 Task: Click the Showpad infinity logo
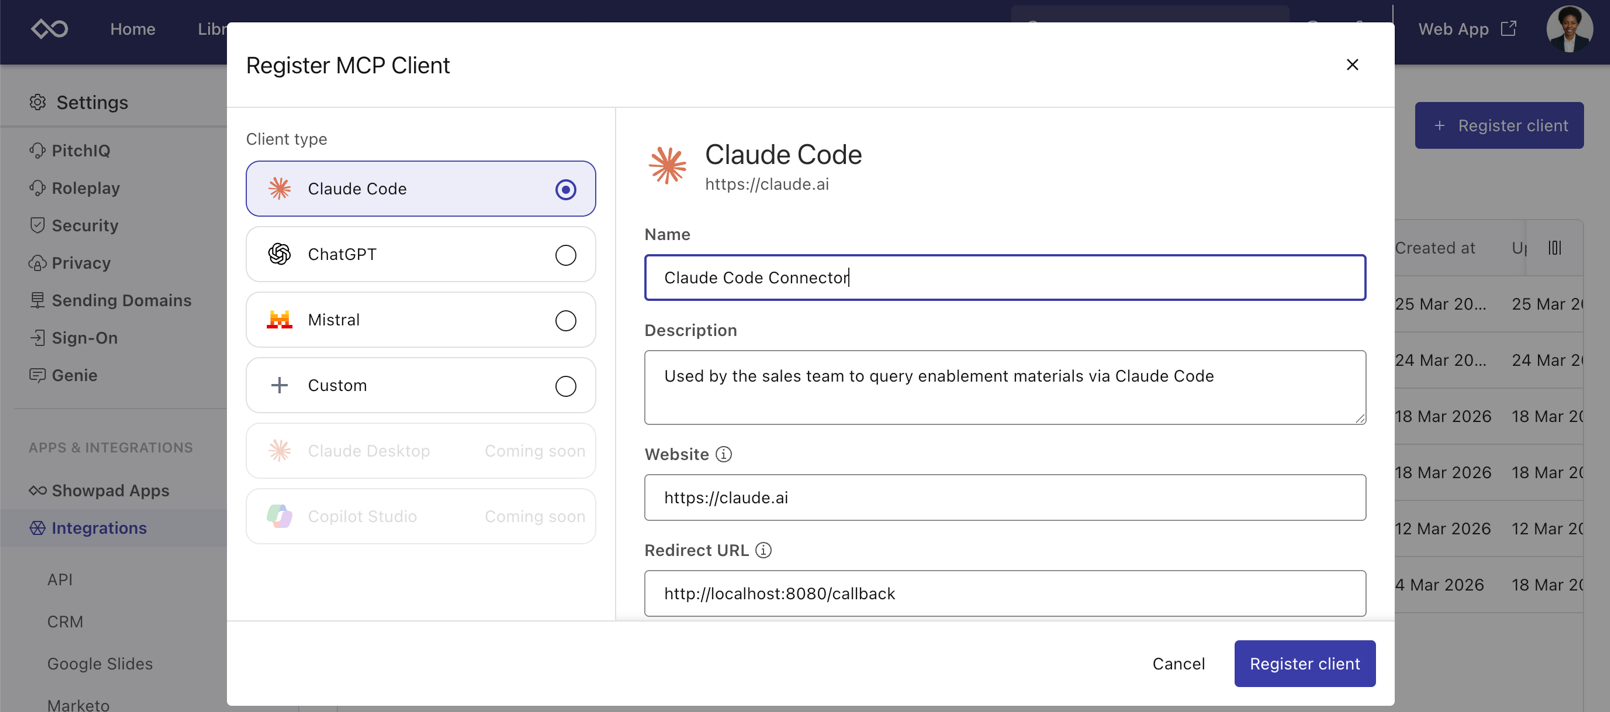pyautogui.click(x=49, y=29)
